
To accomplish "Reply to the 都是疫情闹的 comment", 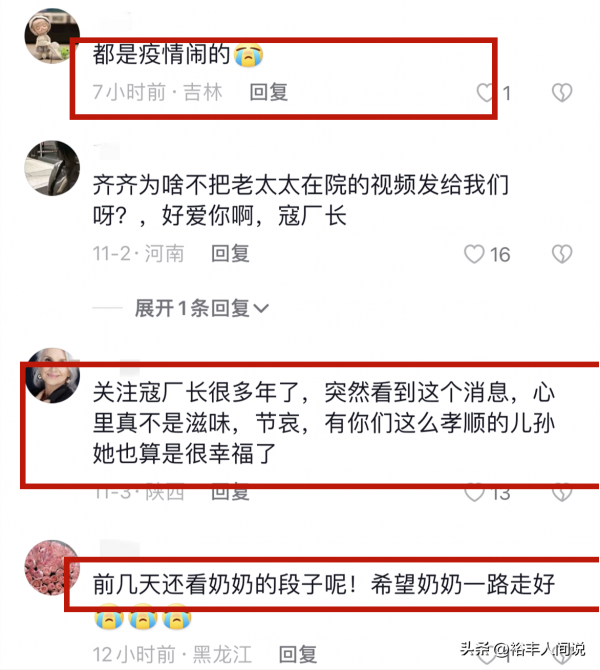I will (269, 93).
